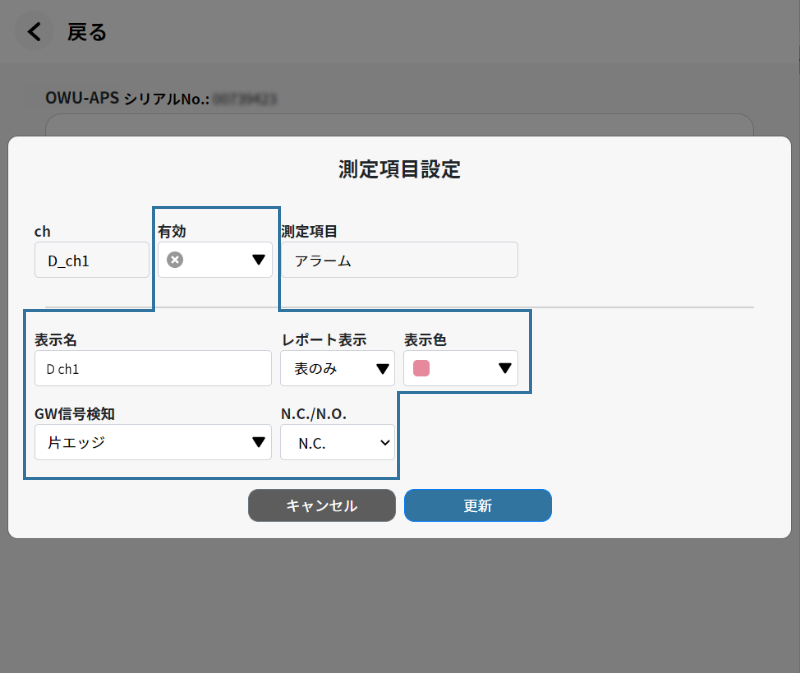
Task: Click the 表示名 input field
Action: (x=153, y=368)
